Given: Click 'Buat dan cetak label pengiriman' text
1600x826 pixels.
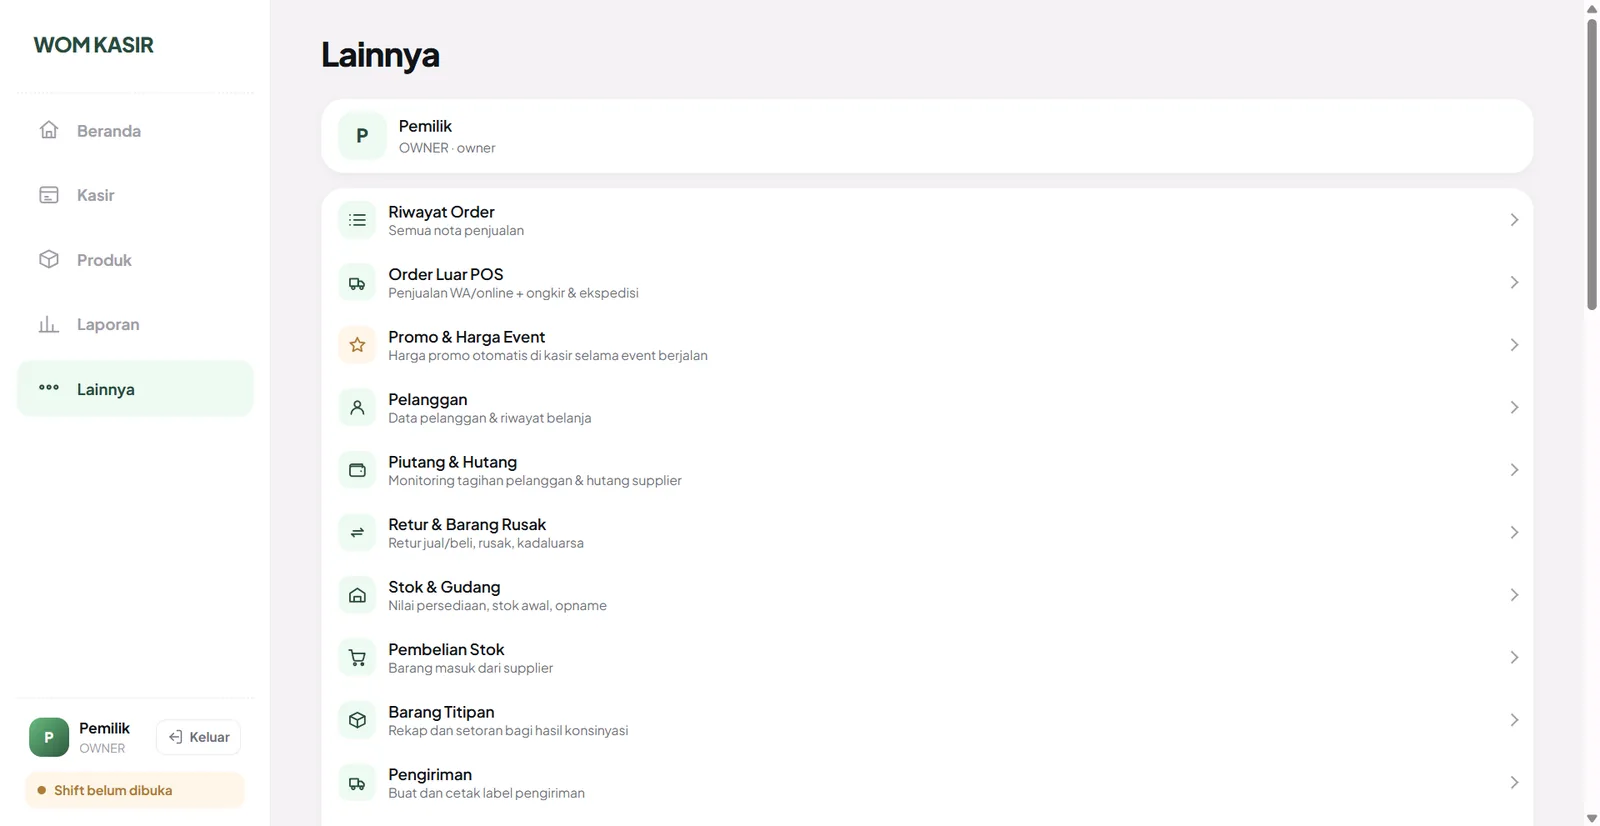Looking at the screenshot, I should click(x=486, y=793).
